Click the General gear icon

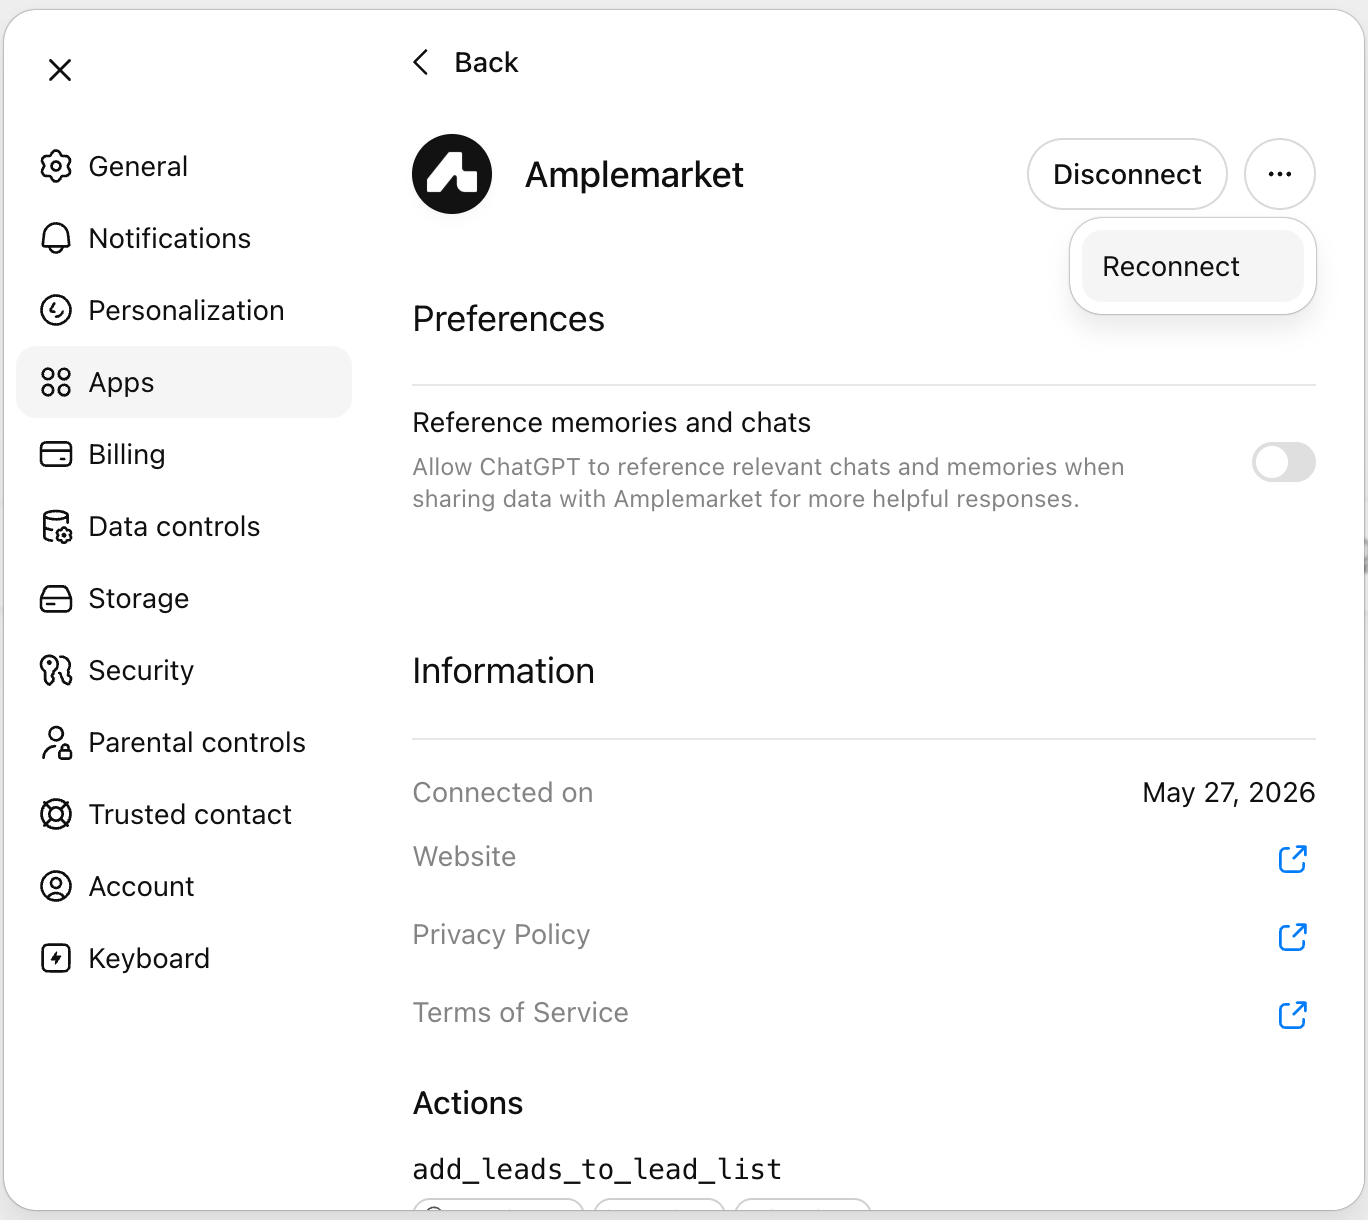[x=56, y=166]
